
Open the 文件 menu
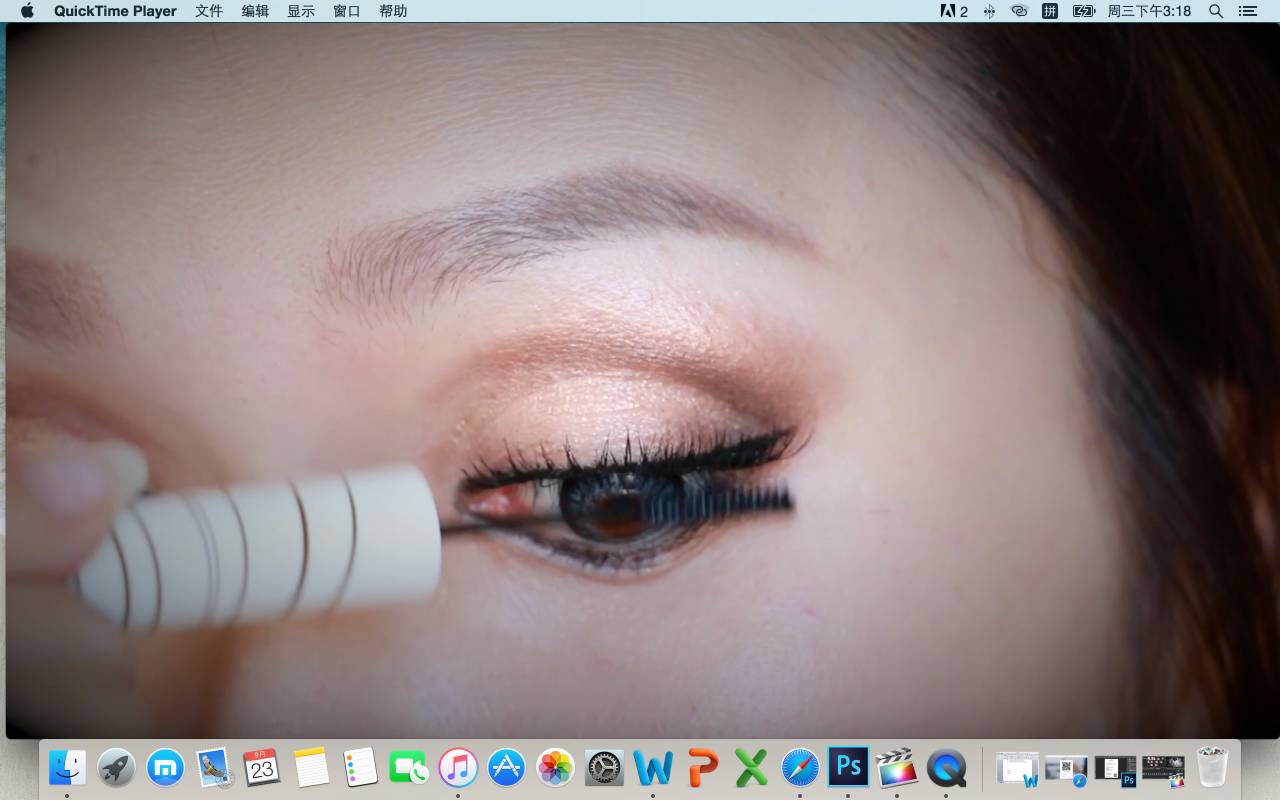coord(209,11)
